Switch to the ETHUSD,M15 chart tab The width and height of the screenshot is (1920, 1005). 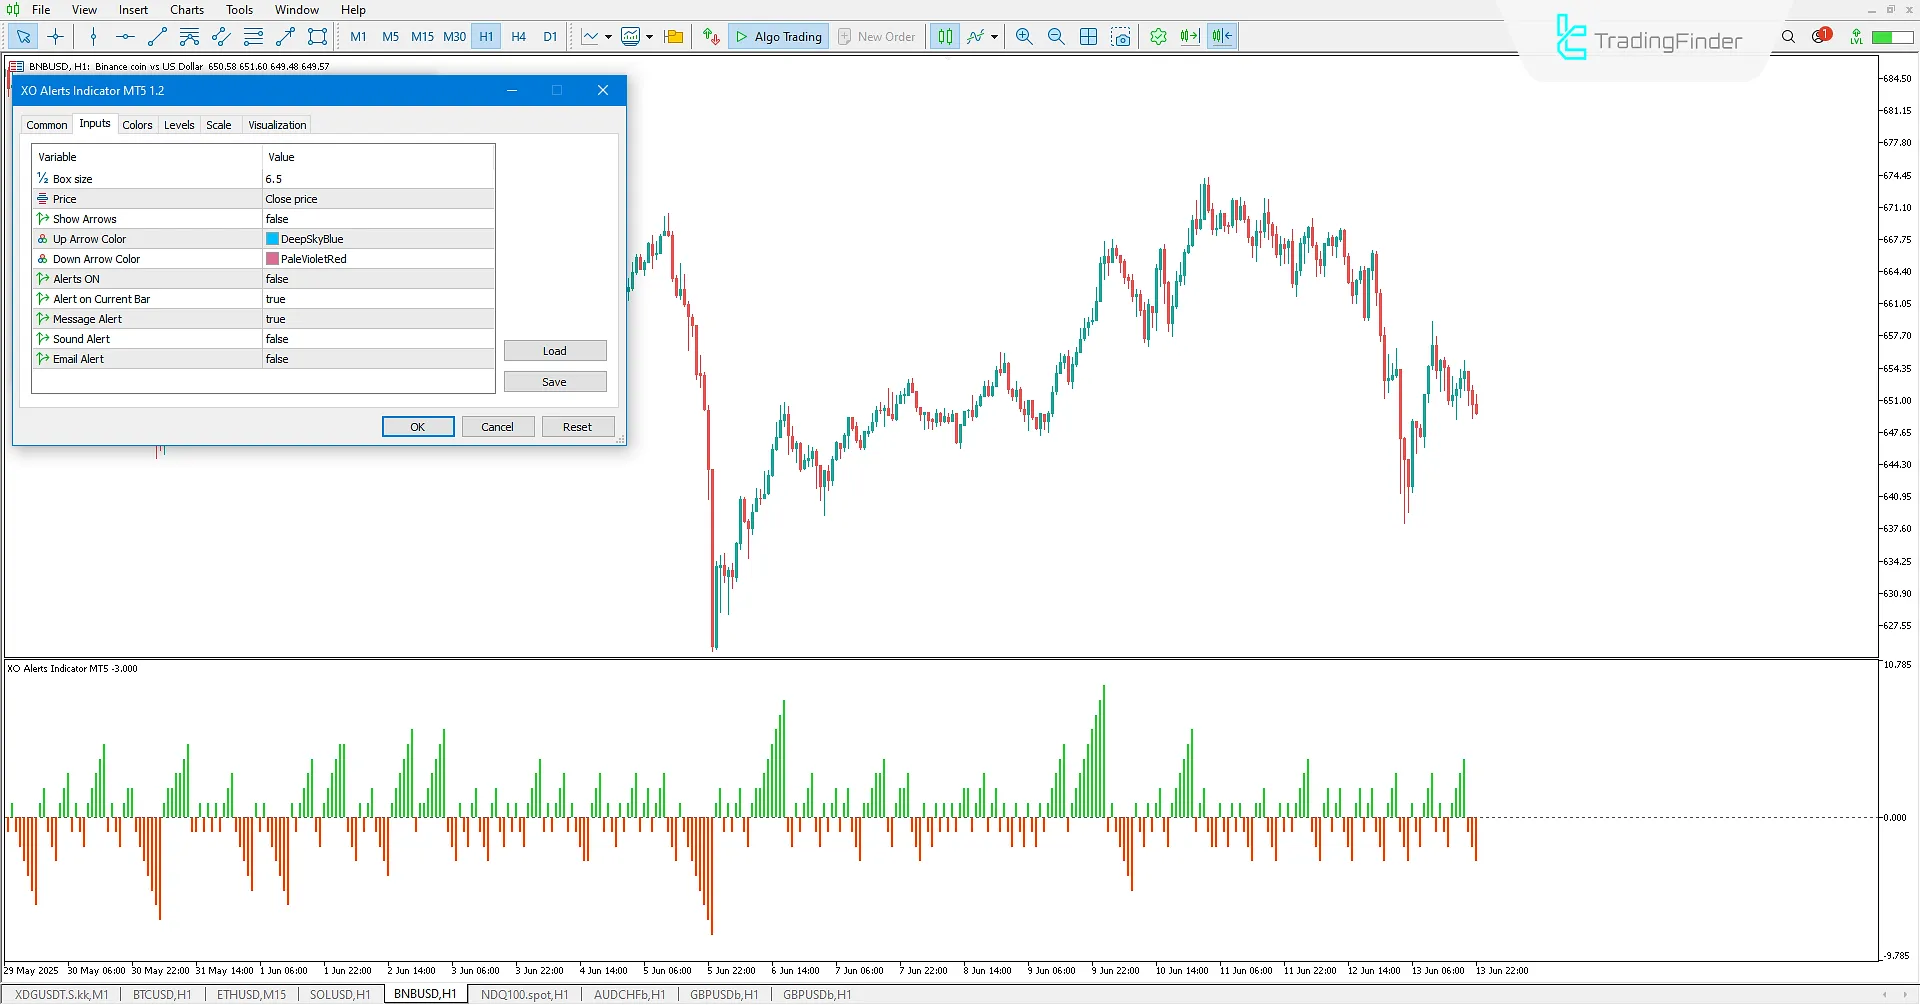point(250,994)
